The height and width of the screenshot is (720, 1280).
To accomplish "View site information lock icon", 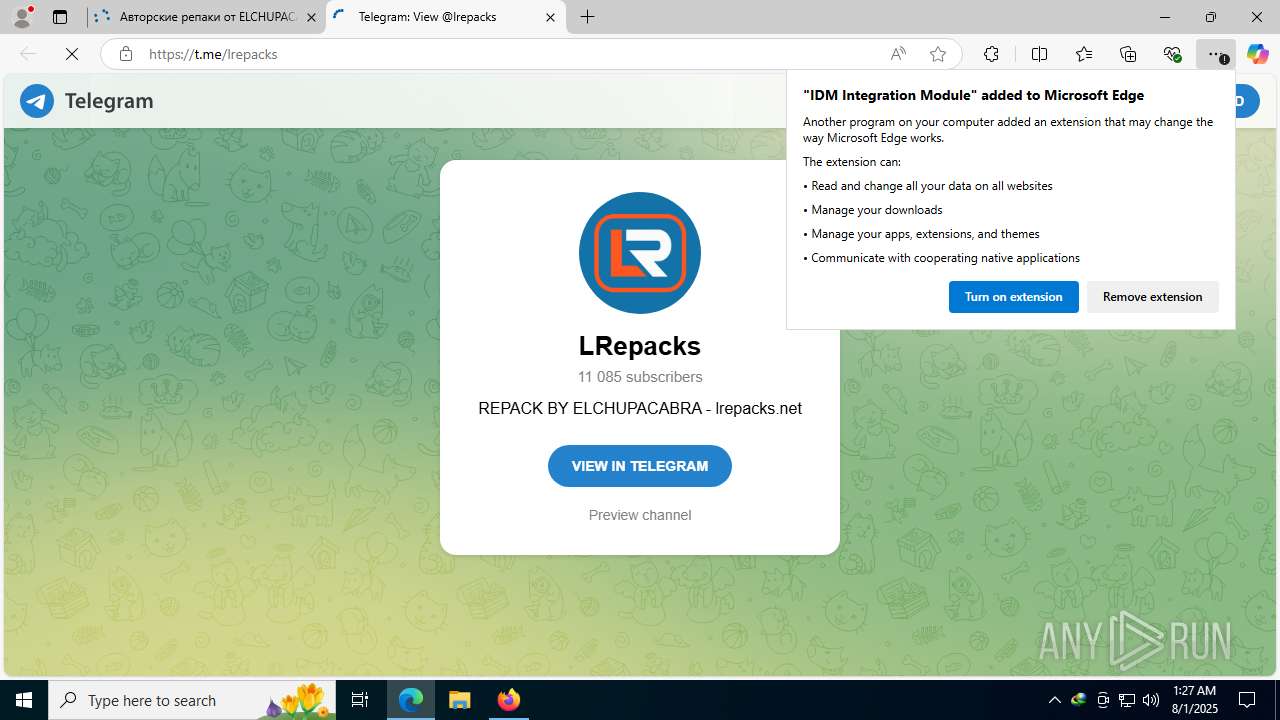I will pos(126,54).
